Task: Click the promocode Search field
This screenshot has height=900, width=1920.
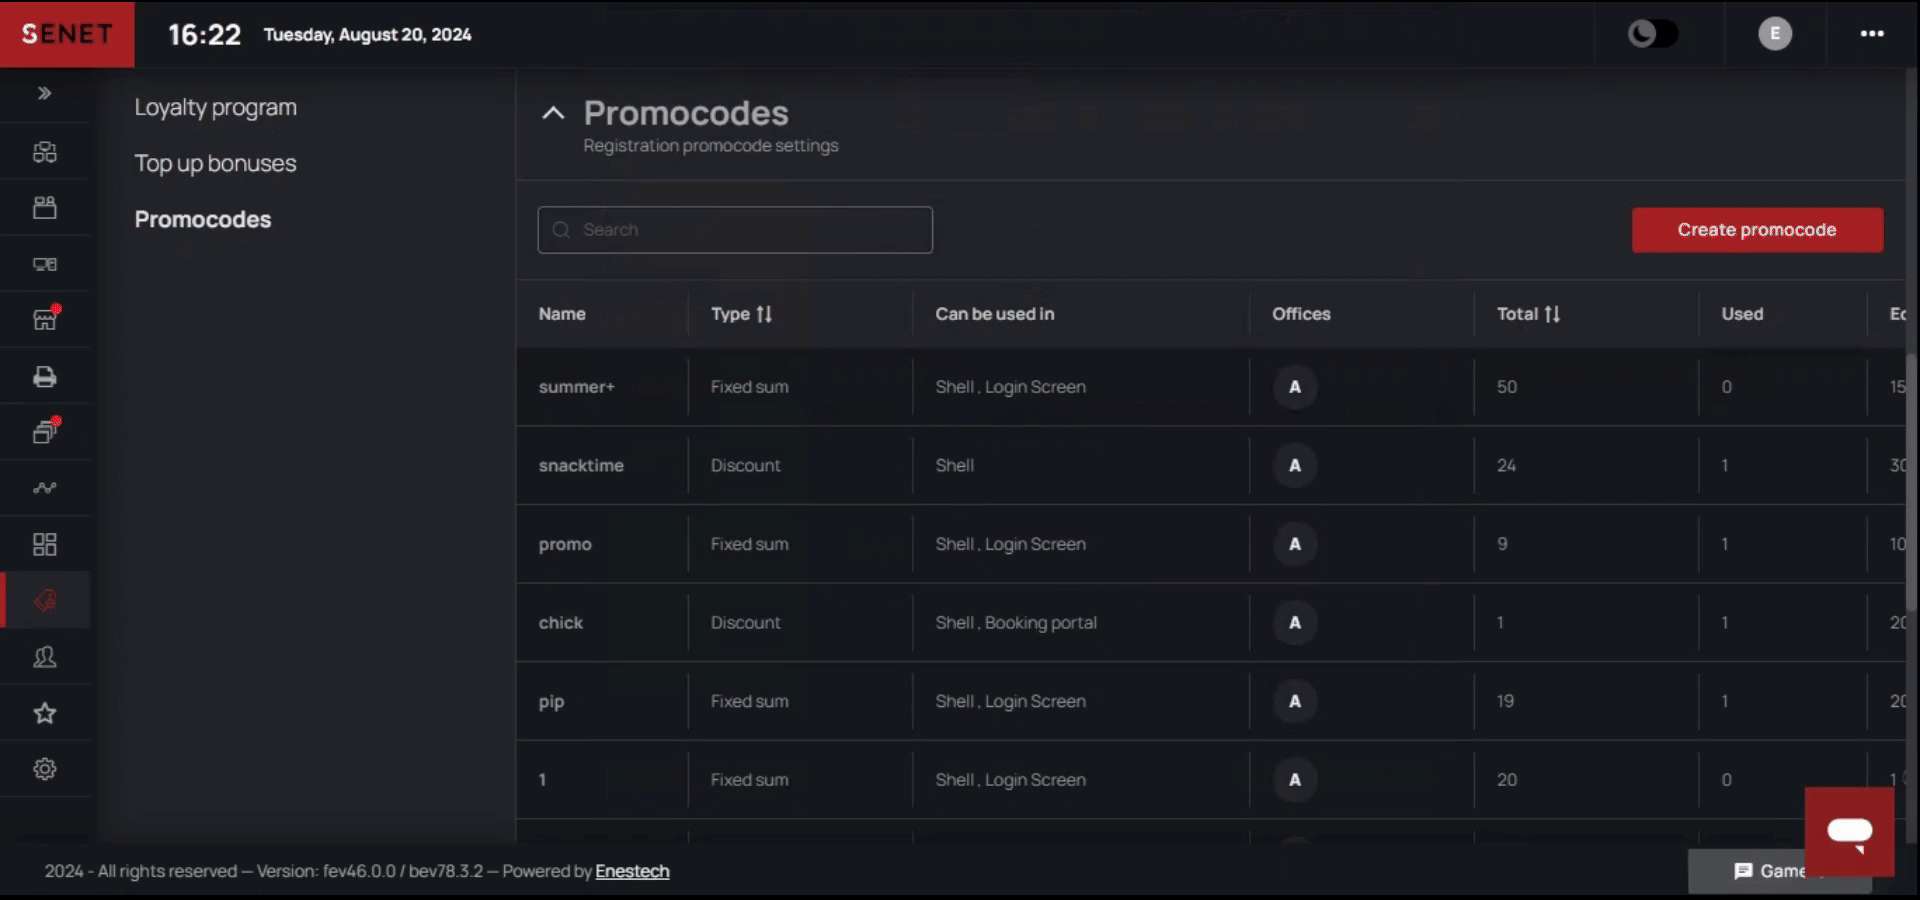Action: [735, 230]
